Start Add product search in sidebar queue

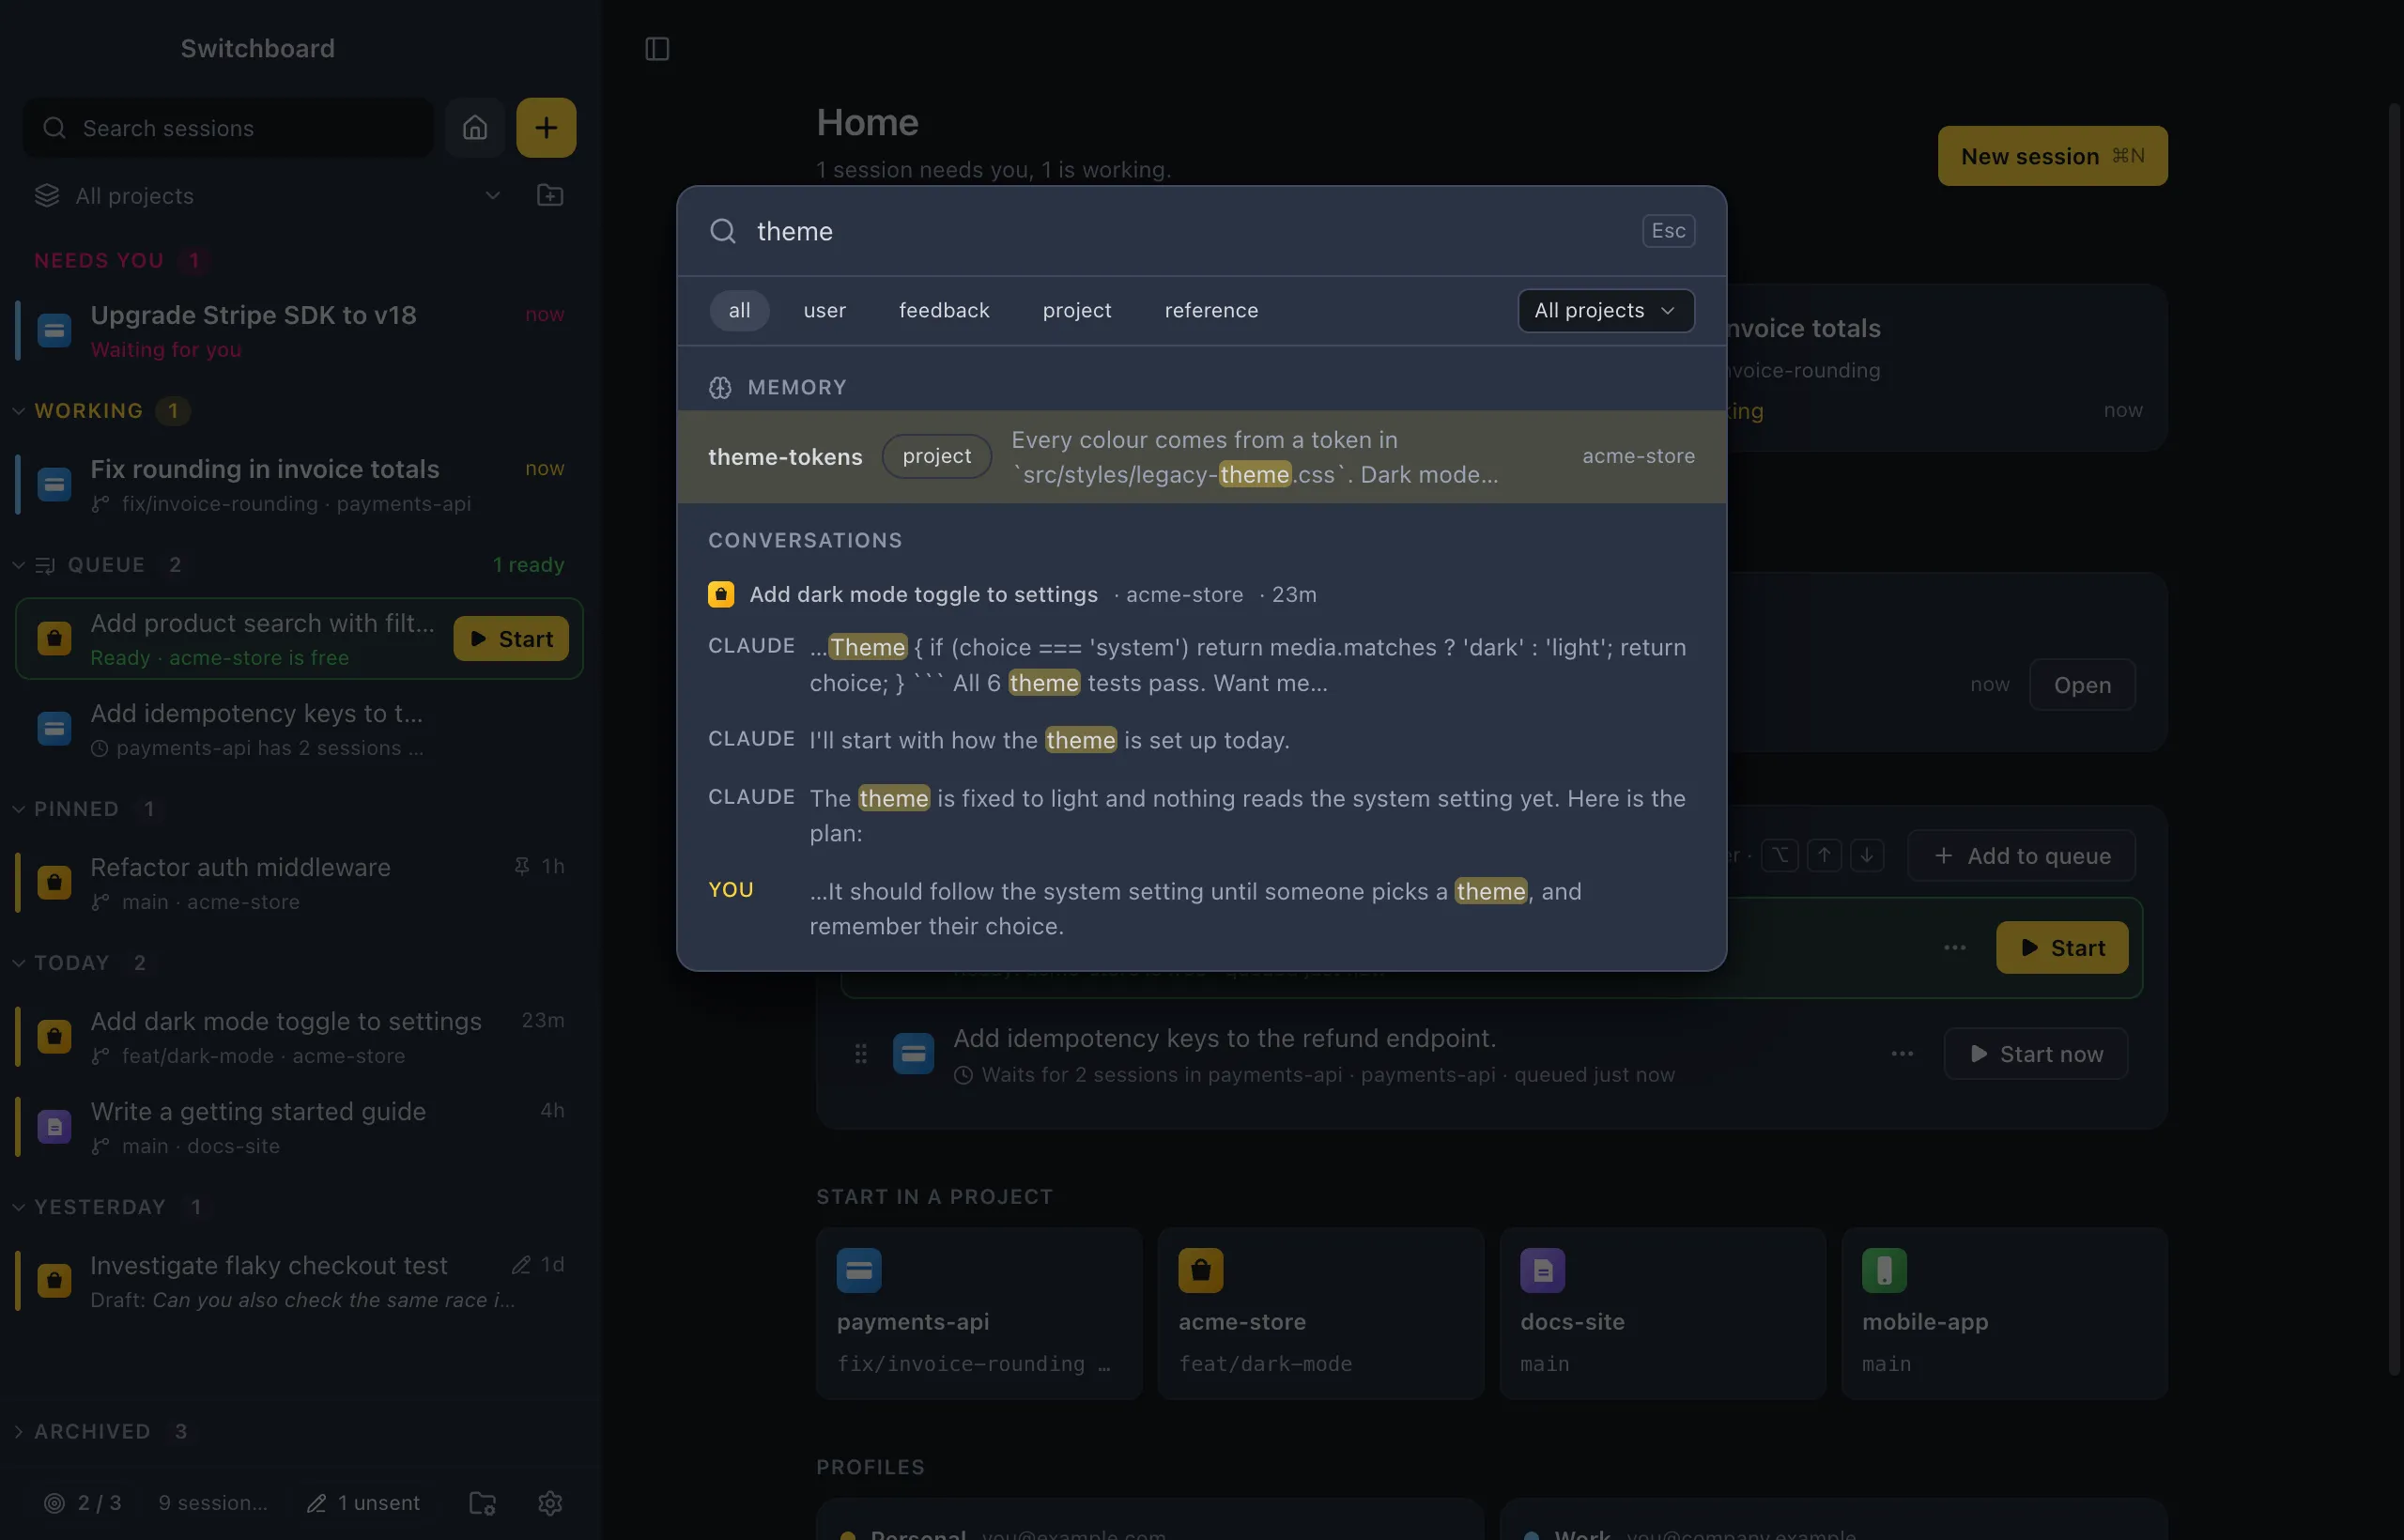click(x=511, y=638)
